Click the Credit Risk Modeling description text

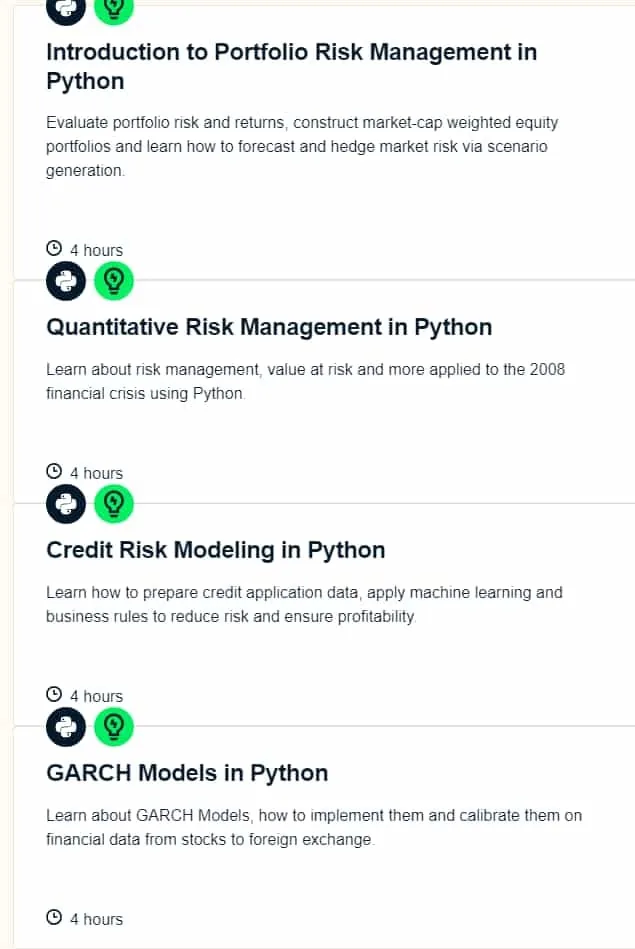tap(304, 605)
